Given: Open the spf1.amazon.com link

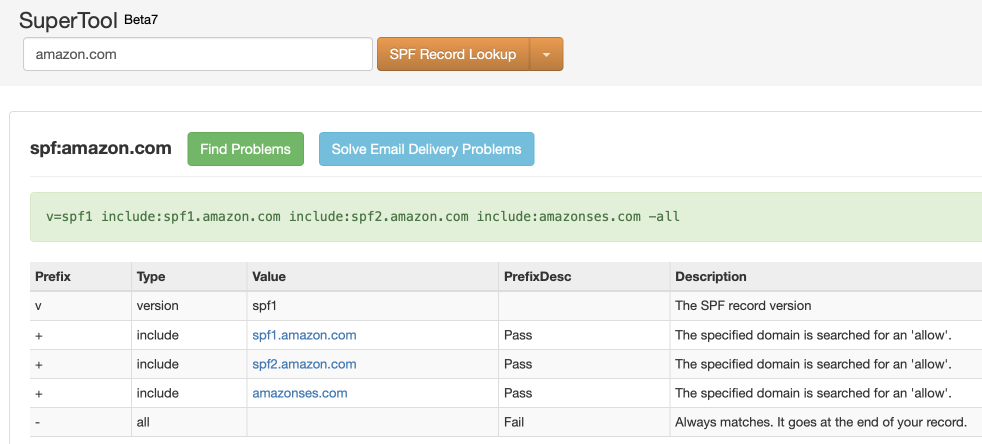Looking at the screenshot, I should 304,335.
